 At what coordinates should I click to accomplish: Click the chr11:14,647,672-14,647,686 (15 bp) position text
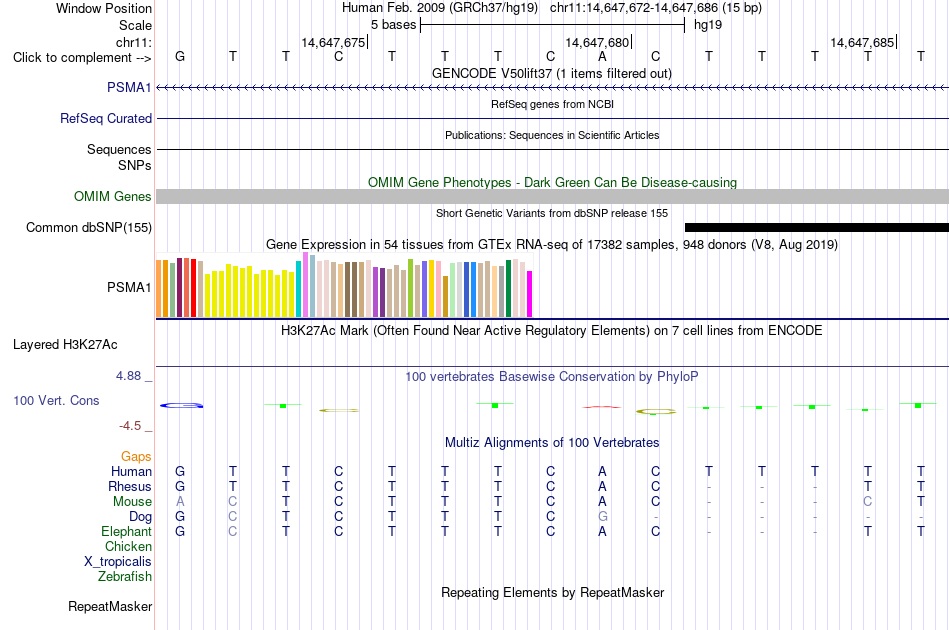(656, 8)
